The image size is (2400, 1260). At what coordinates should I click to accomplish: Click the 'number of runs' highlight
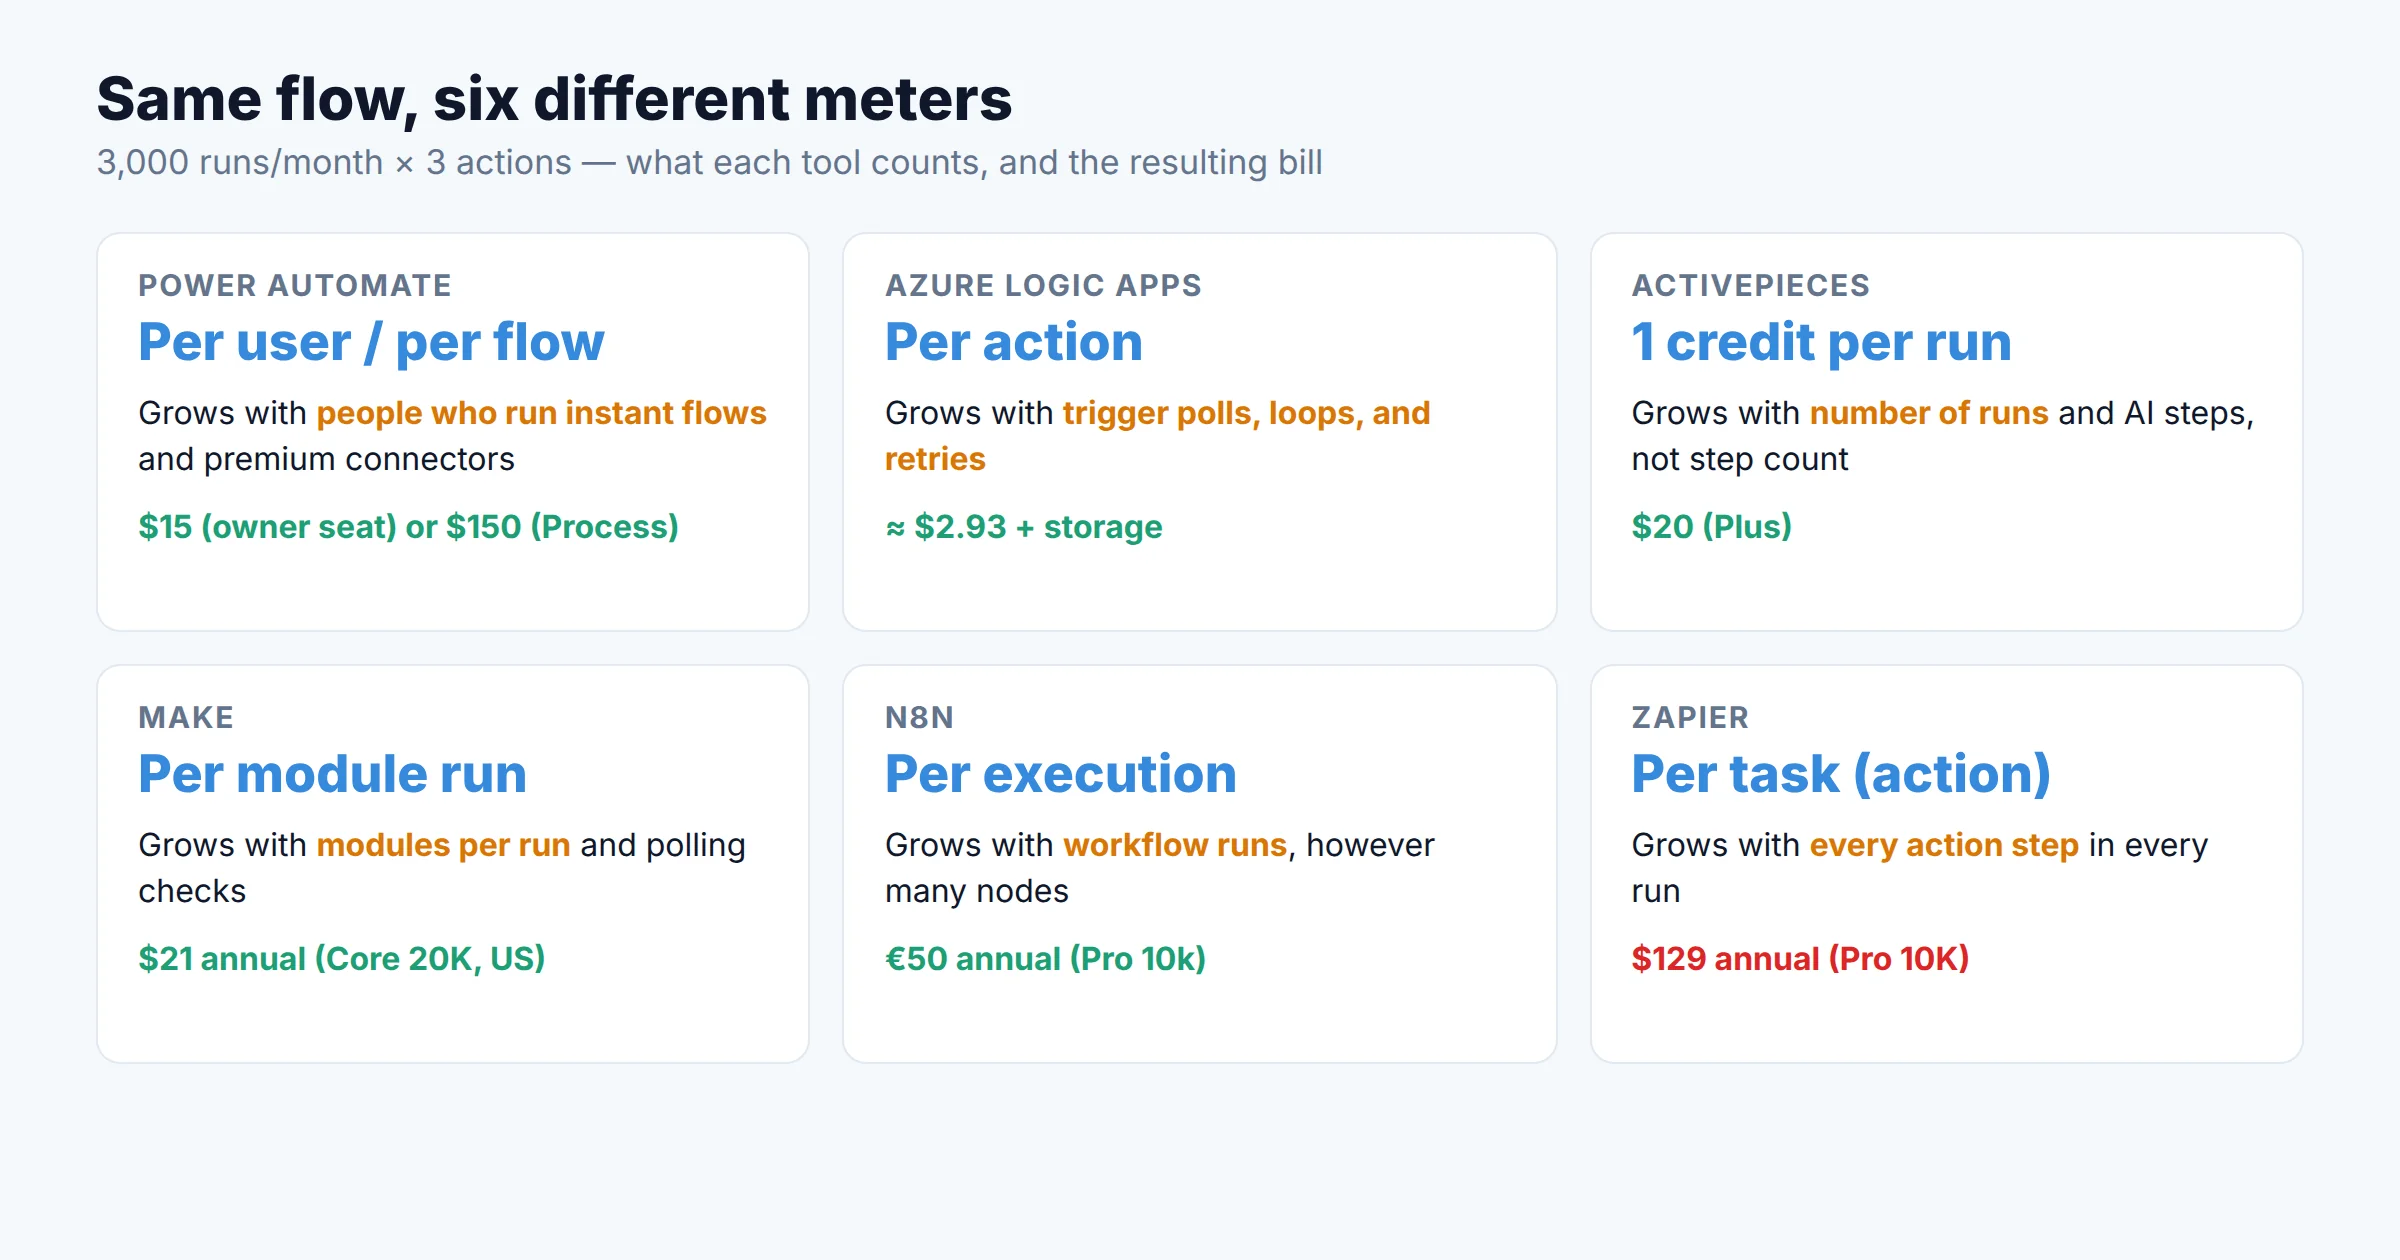click(x=1929, y=413)
